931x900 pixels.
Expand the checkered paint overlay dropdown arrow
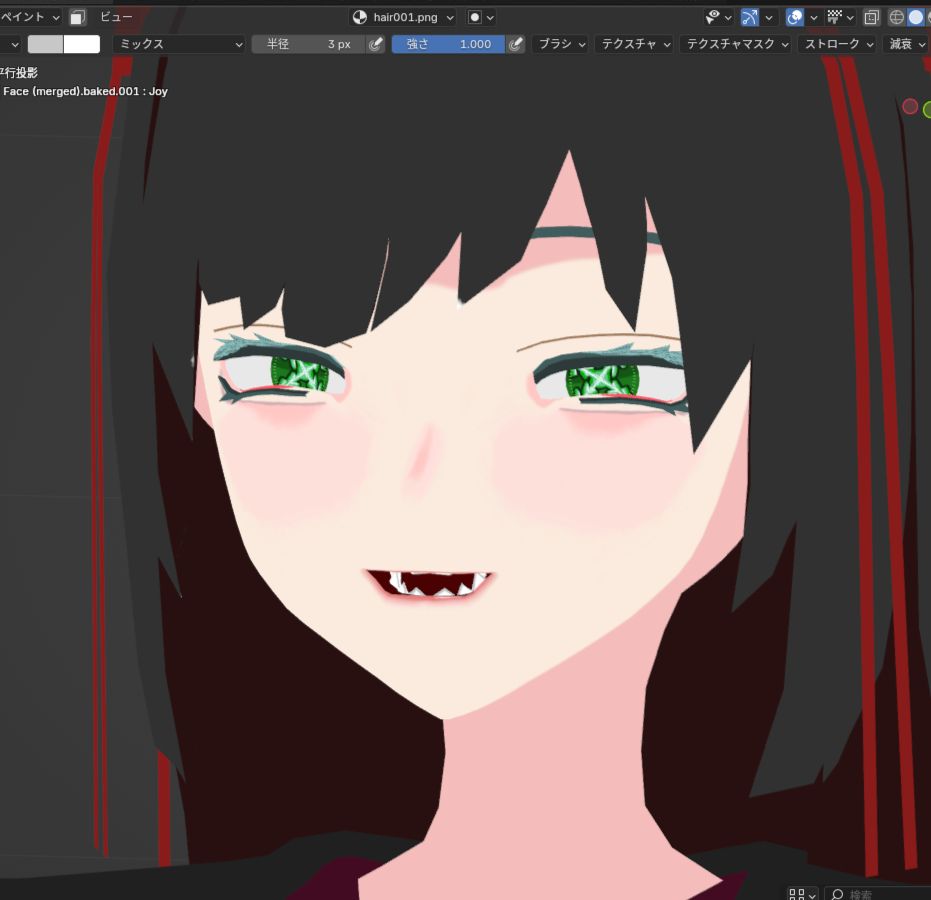[850, 18]
